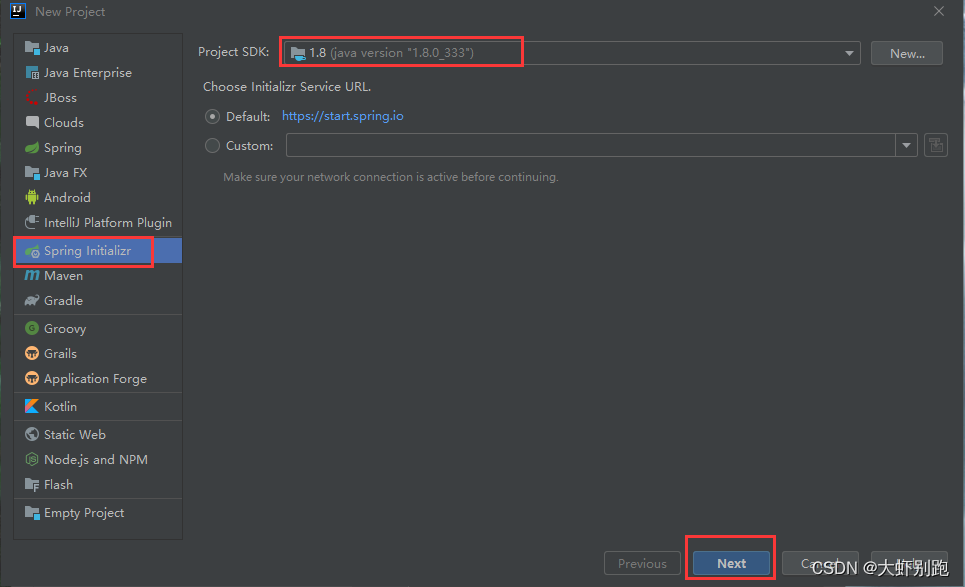Choose Java Enterprise project type
Viewport: 965px width, 587px height.
[98, 73]
